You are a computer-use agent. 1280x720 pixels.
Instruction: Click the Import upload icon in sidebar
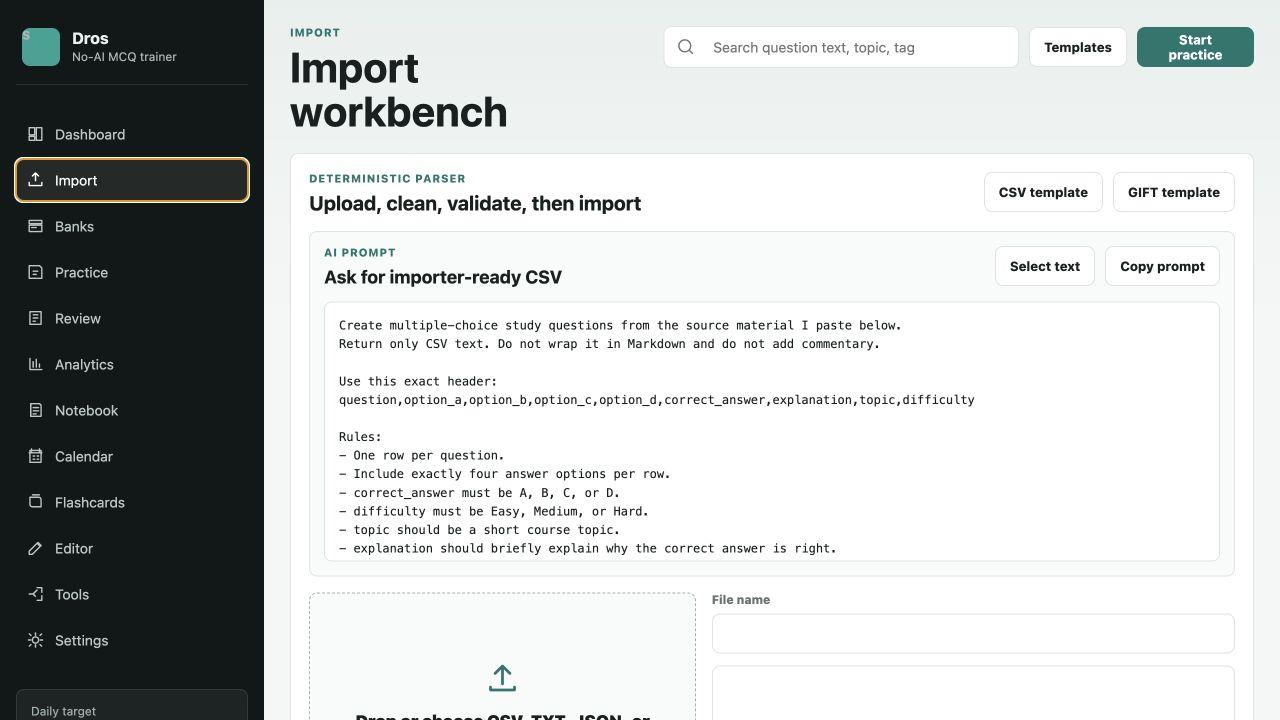click(x=35, y=180)
